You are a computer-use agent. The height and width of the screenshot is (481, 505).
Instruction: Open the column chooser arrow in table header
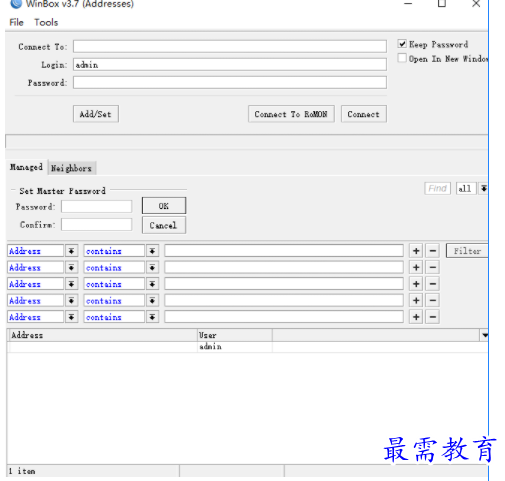point(484,335)
